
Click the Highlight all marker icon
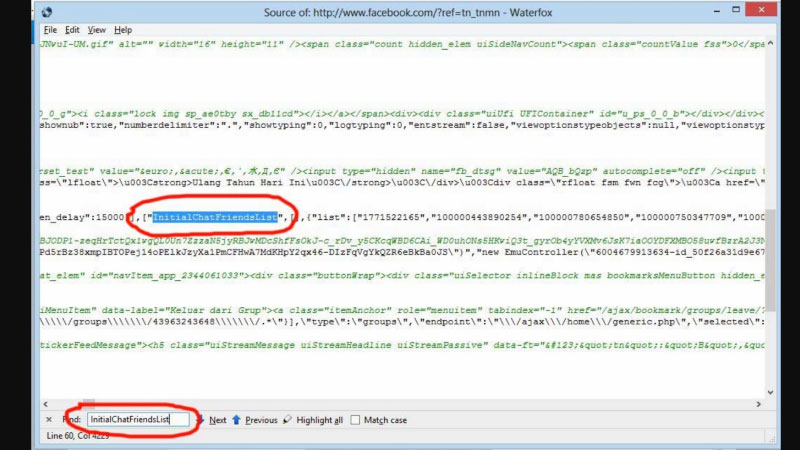click(286, 420)
